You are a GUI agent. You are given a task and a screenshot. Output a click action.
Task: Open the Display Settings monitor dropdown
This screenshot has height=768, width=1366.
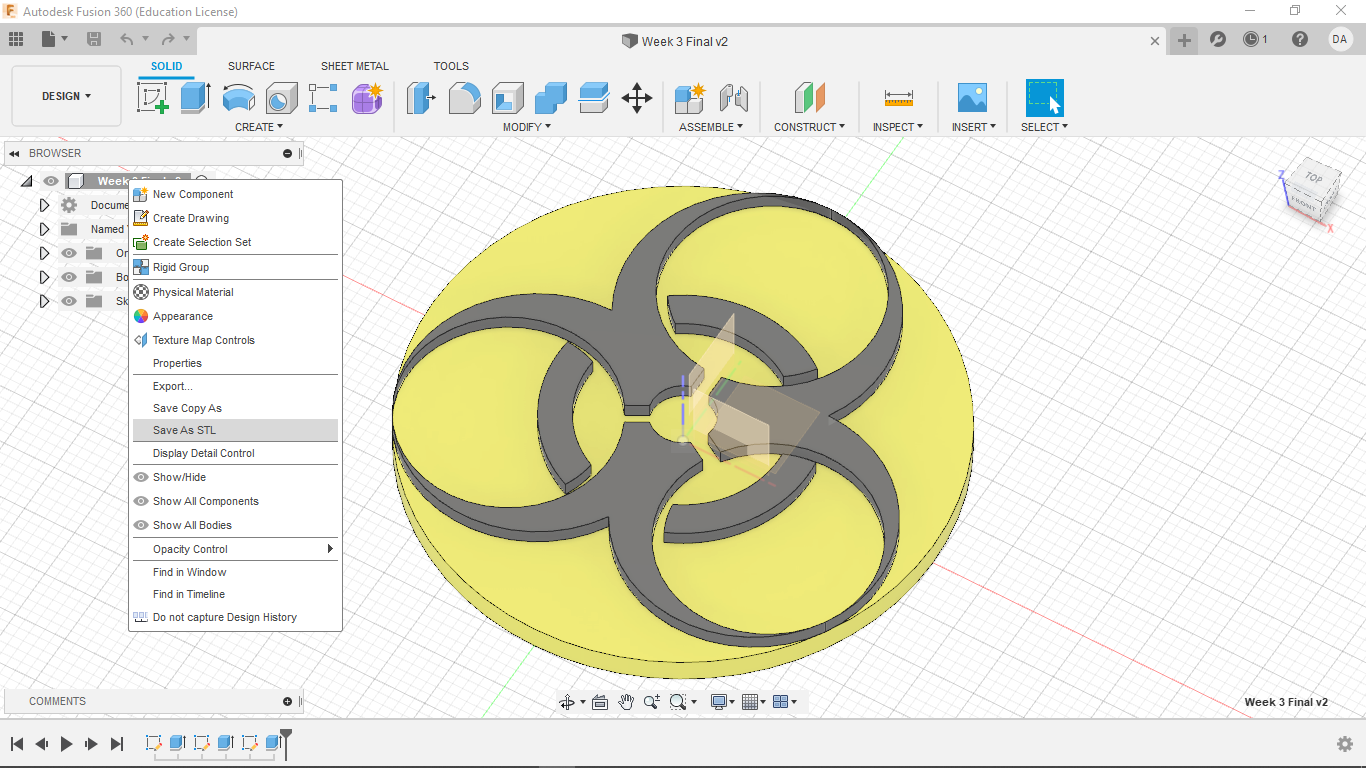click(722, 702)
